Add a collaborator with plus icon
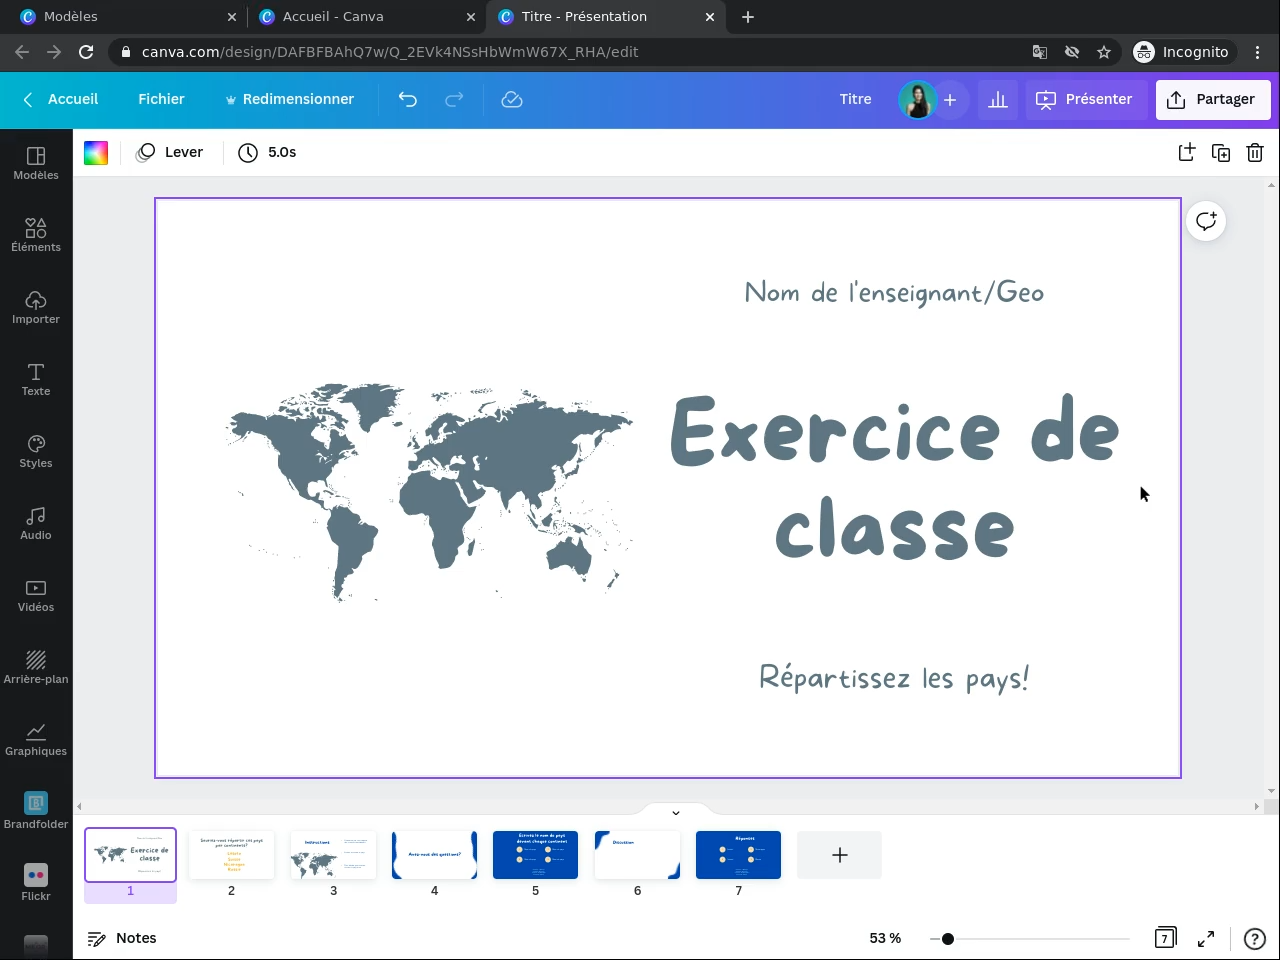Viewport: 1280px width, 960px height. [950, 99]
